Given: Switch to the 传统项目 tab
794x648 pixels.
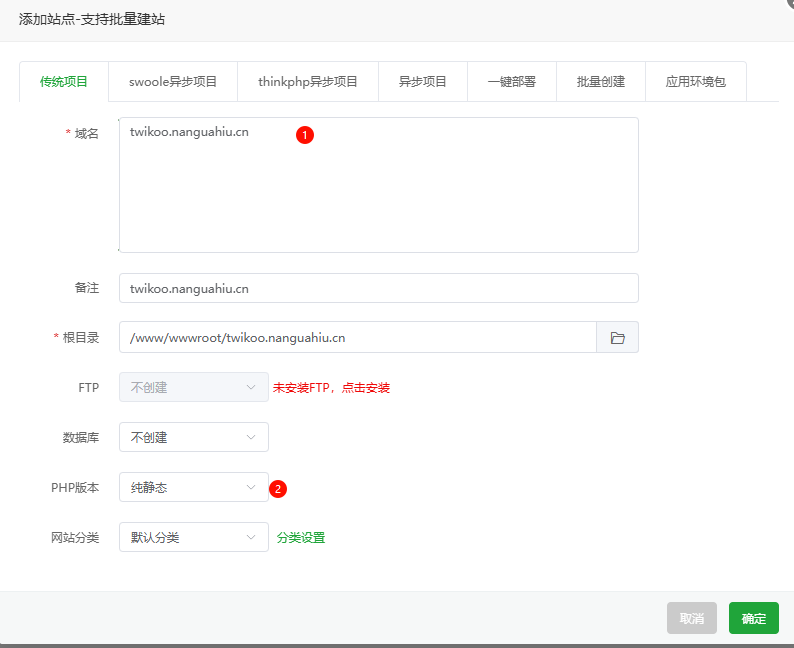Looking at the screenshot, I should [64, 82].
